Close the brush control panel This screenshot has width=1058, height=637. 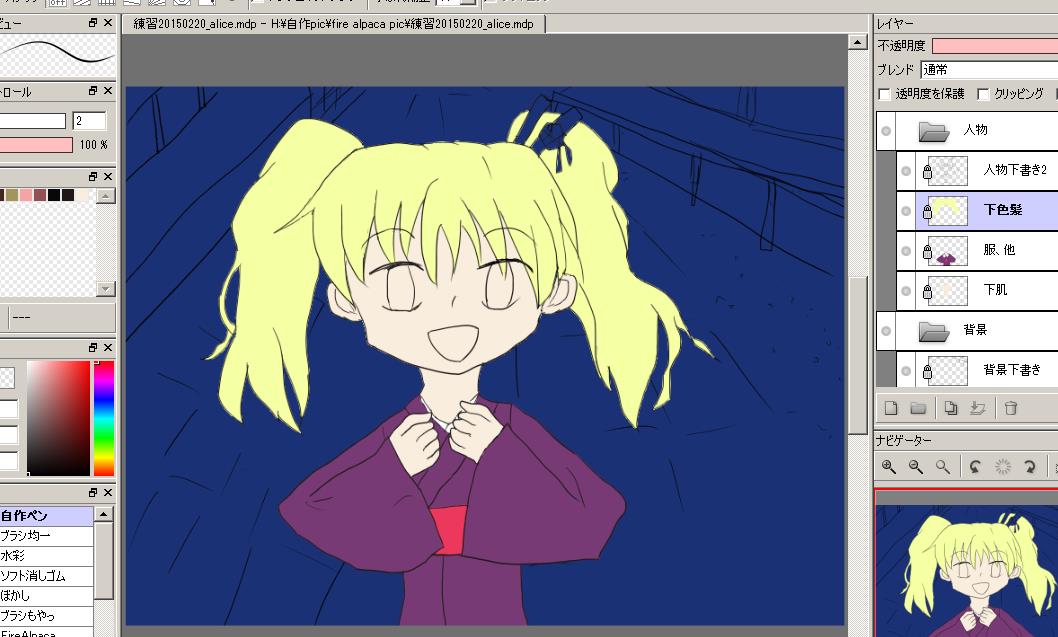tap(108, 90)
